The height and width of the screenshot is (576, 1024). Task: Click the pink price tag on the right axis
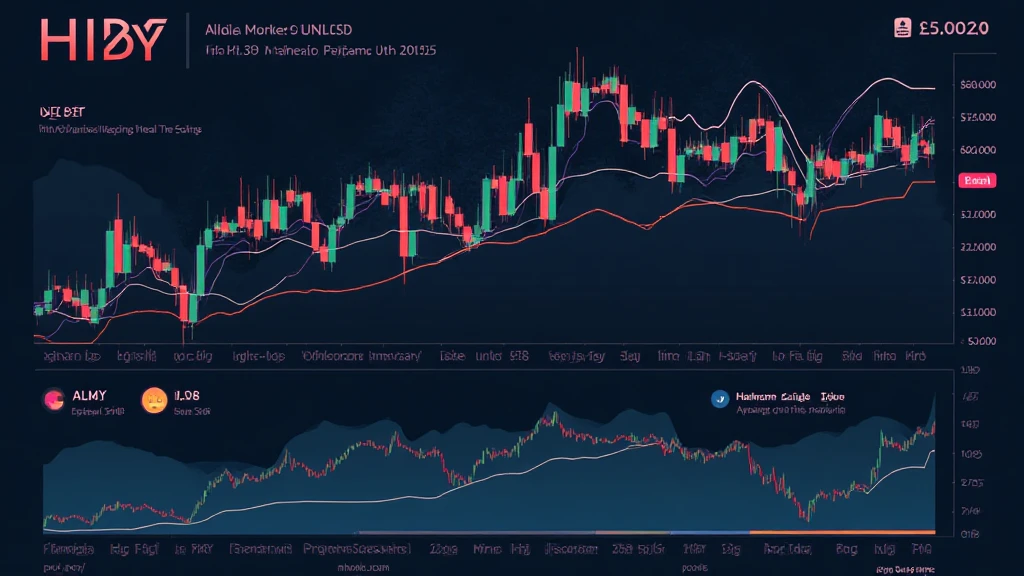(x=974, y=181)
